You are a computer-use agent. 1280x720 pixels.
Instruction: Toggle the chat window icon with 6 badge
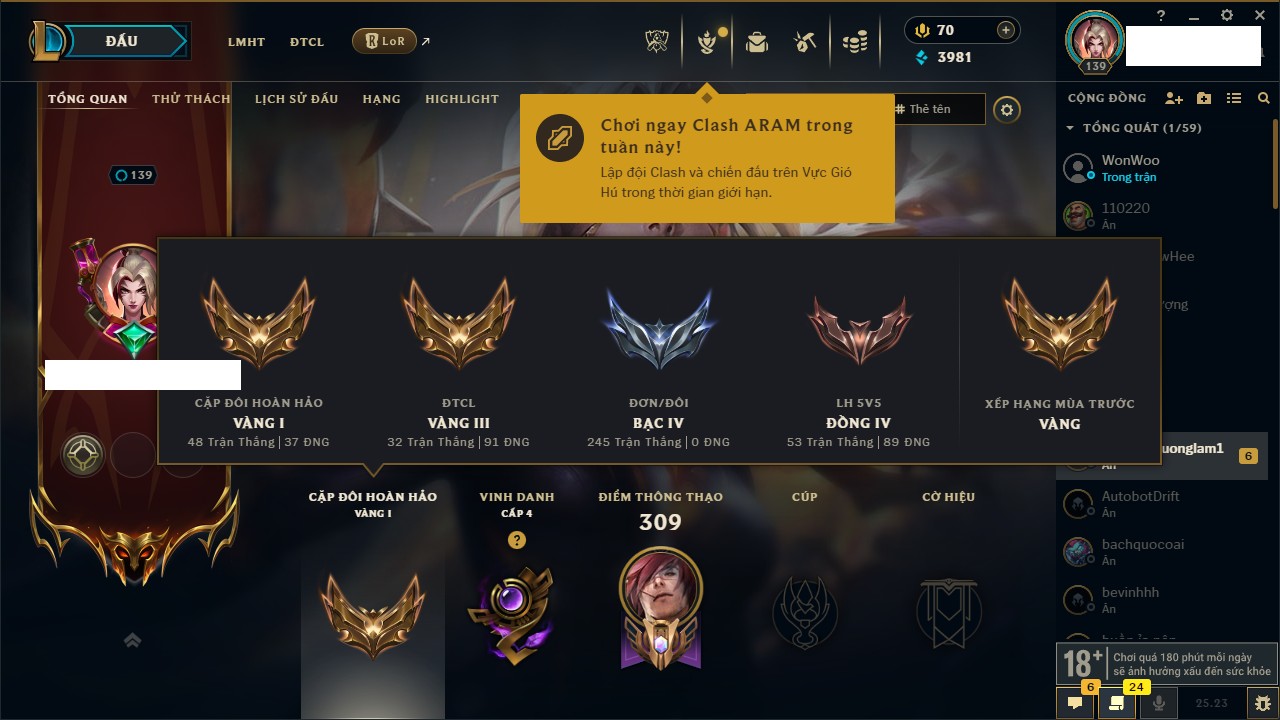pos(1075,703)
